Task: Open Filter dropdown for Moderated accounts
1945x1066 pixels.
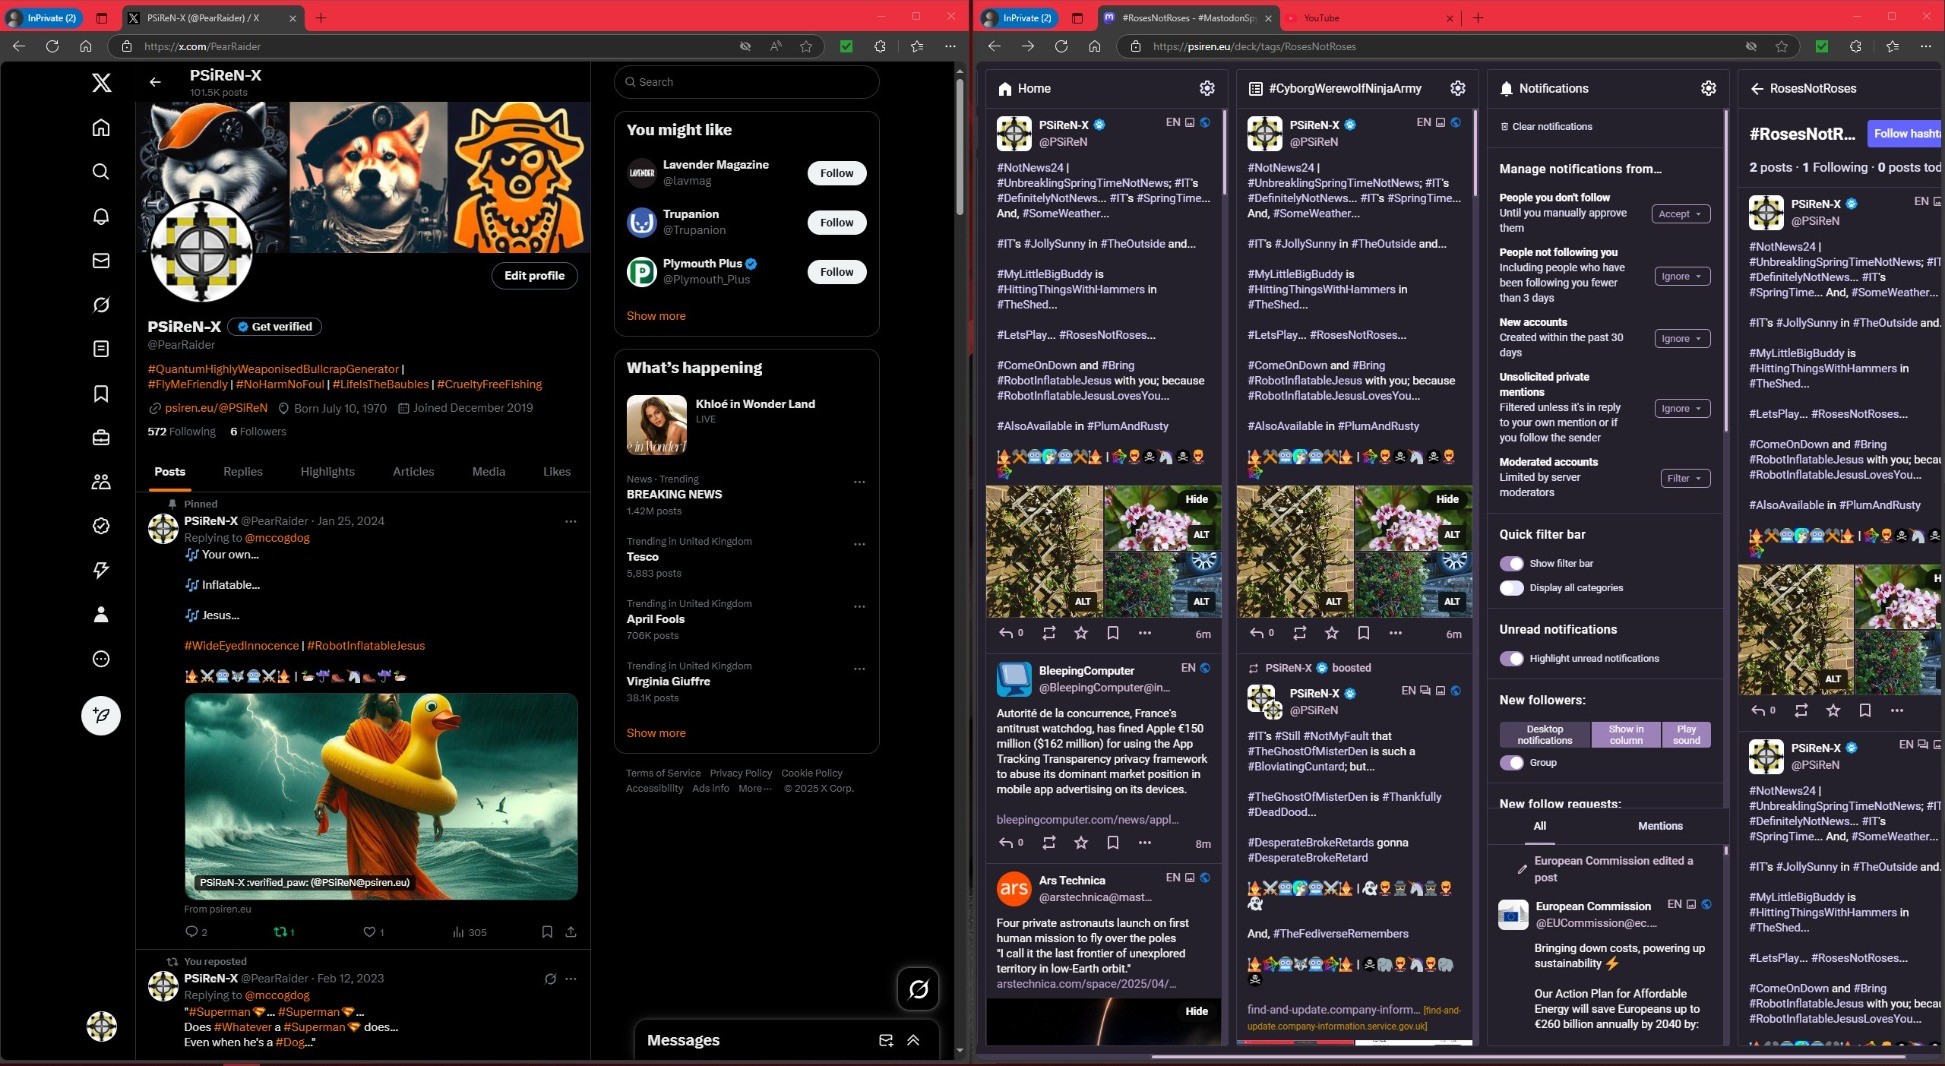Action: (x=1685, y=478)
